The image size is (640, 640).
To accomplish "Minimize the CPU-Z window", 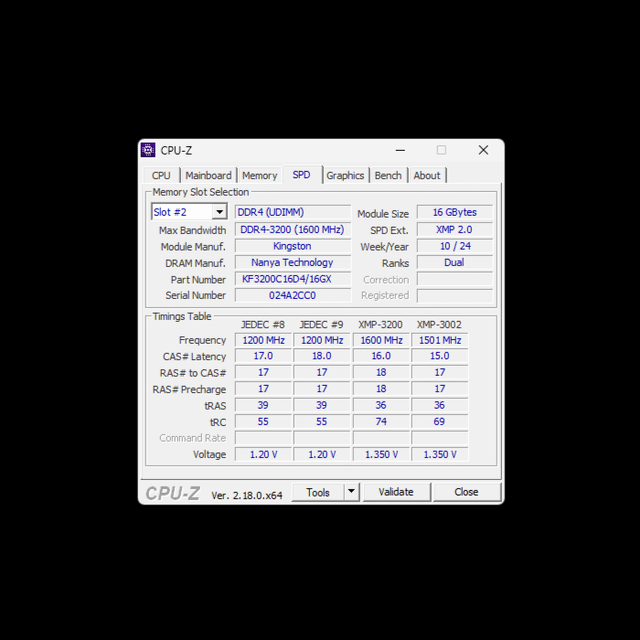I will coord(399,150).
